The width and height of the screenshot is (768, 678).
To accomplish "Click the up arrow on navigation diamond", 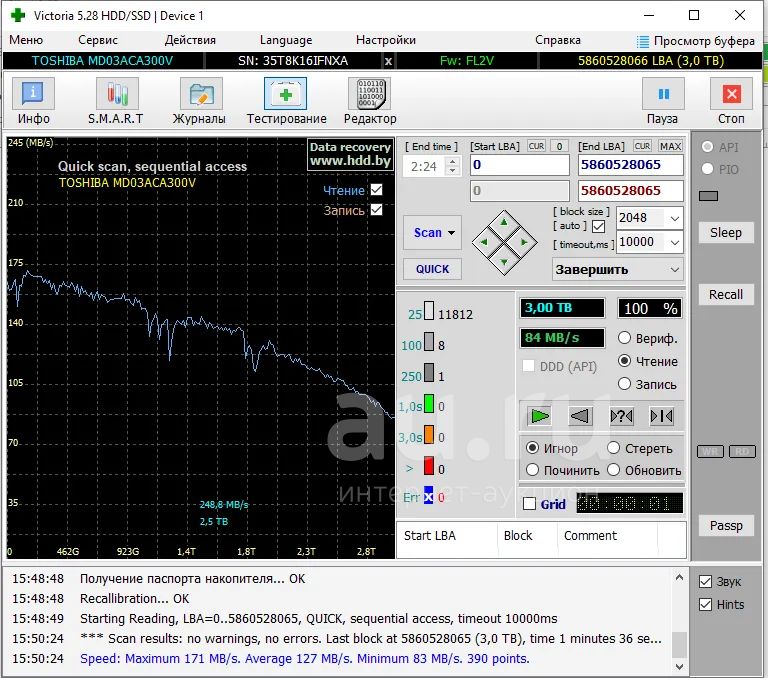I will pyautogui.click(x=504, y=223).
